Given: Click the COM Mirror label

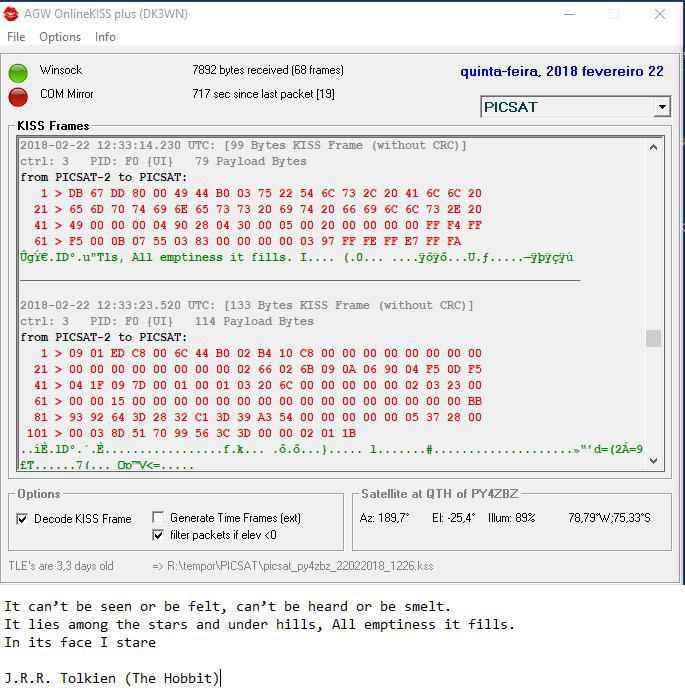Looking at the screenshot, I should pyautogui.click(x=67, y=94).
